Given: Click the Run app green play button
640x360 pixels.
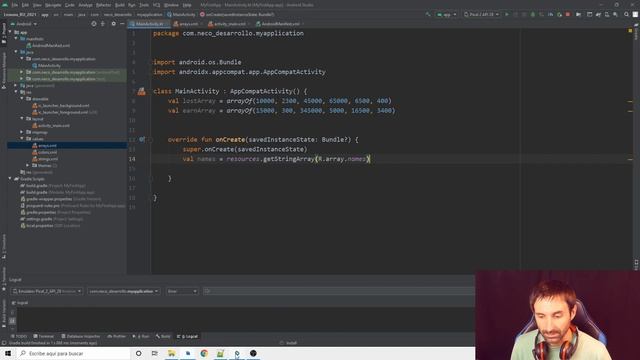Looking at the screenshot, I should click(507, 14).
